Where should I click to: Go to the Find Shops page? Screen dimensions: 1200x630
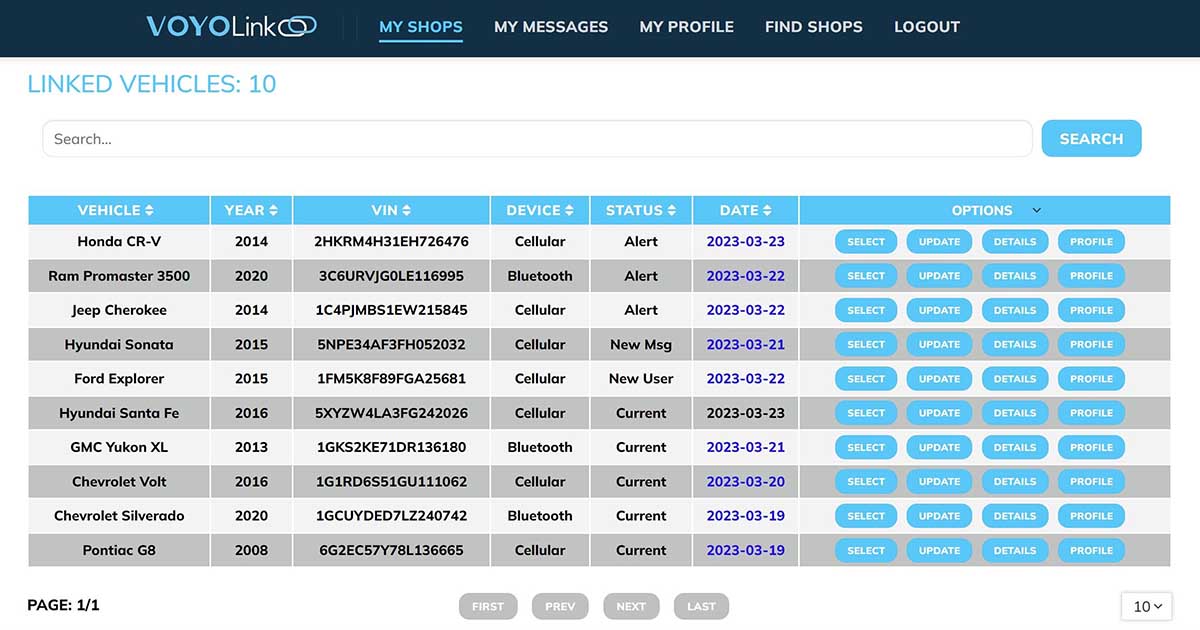pyautogui.click(x=813, y=27)
